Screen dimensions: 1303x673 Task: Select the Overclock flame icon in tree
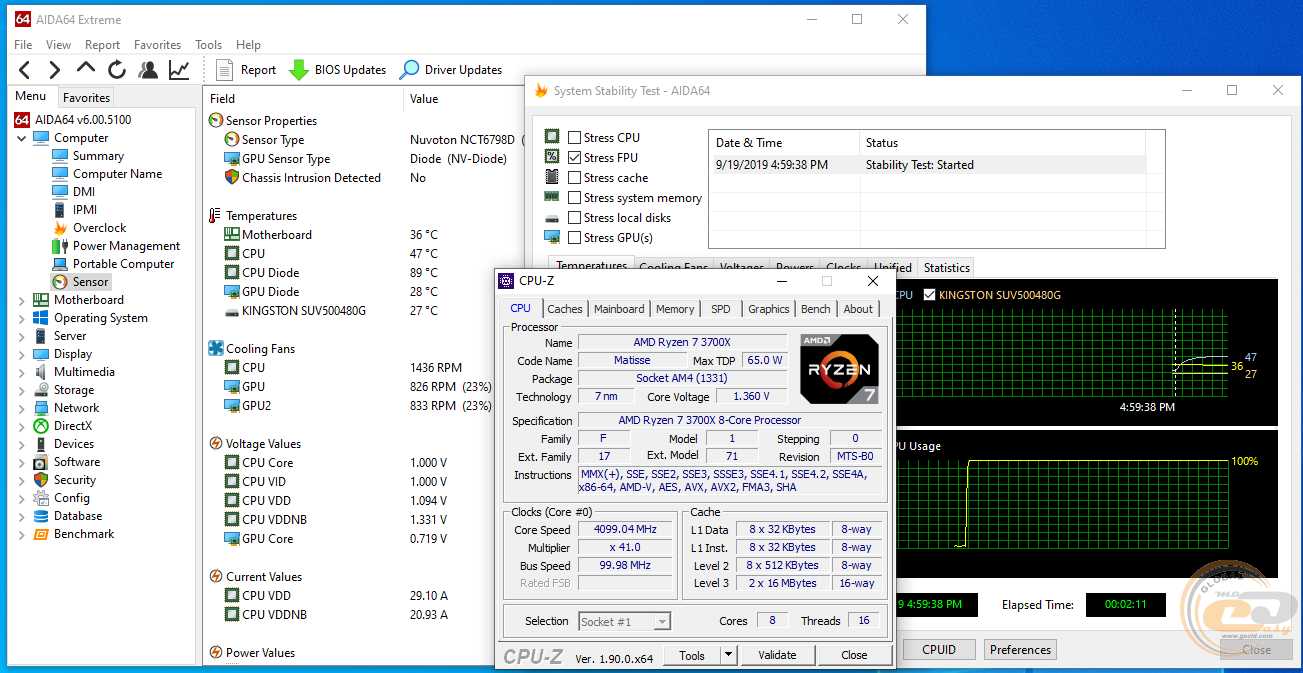61,228
